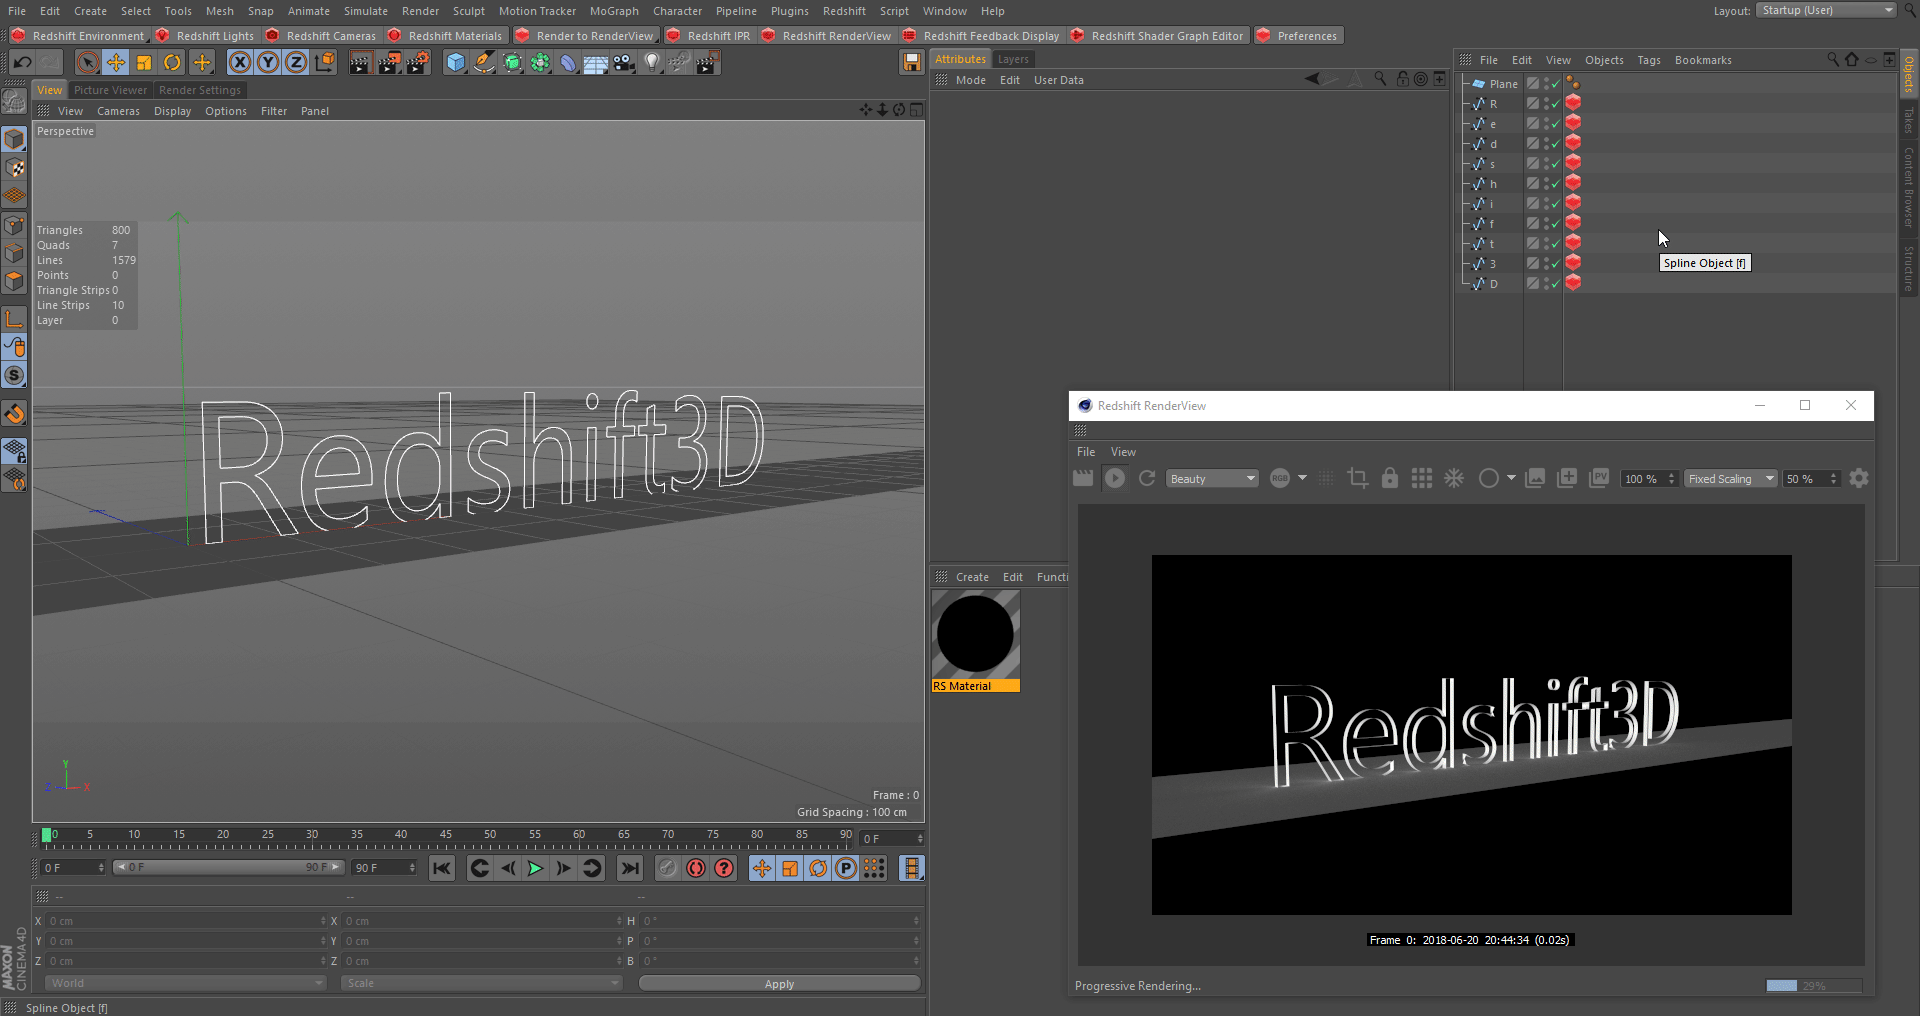
Task: Open the MoGraph menu
Action: coord(614,11)
